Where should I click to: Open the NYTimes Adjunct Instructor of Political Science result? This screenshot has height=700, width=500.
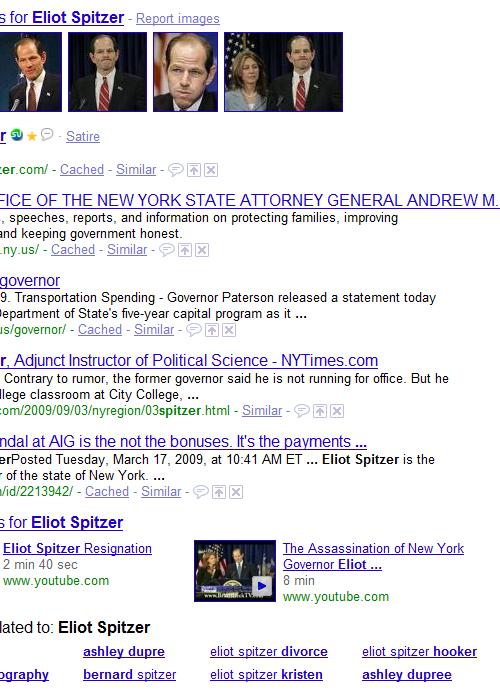[x=189, y=360]
